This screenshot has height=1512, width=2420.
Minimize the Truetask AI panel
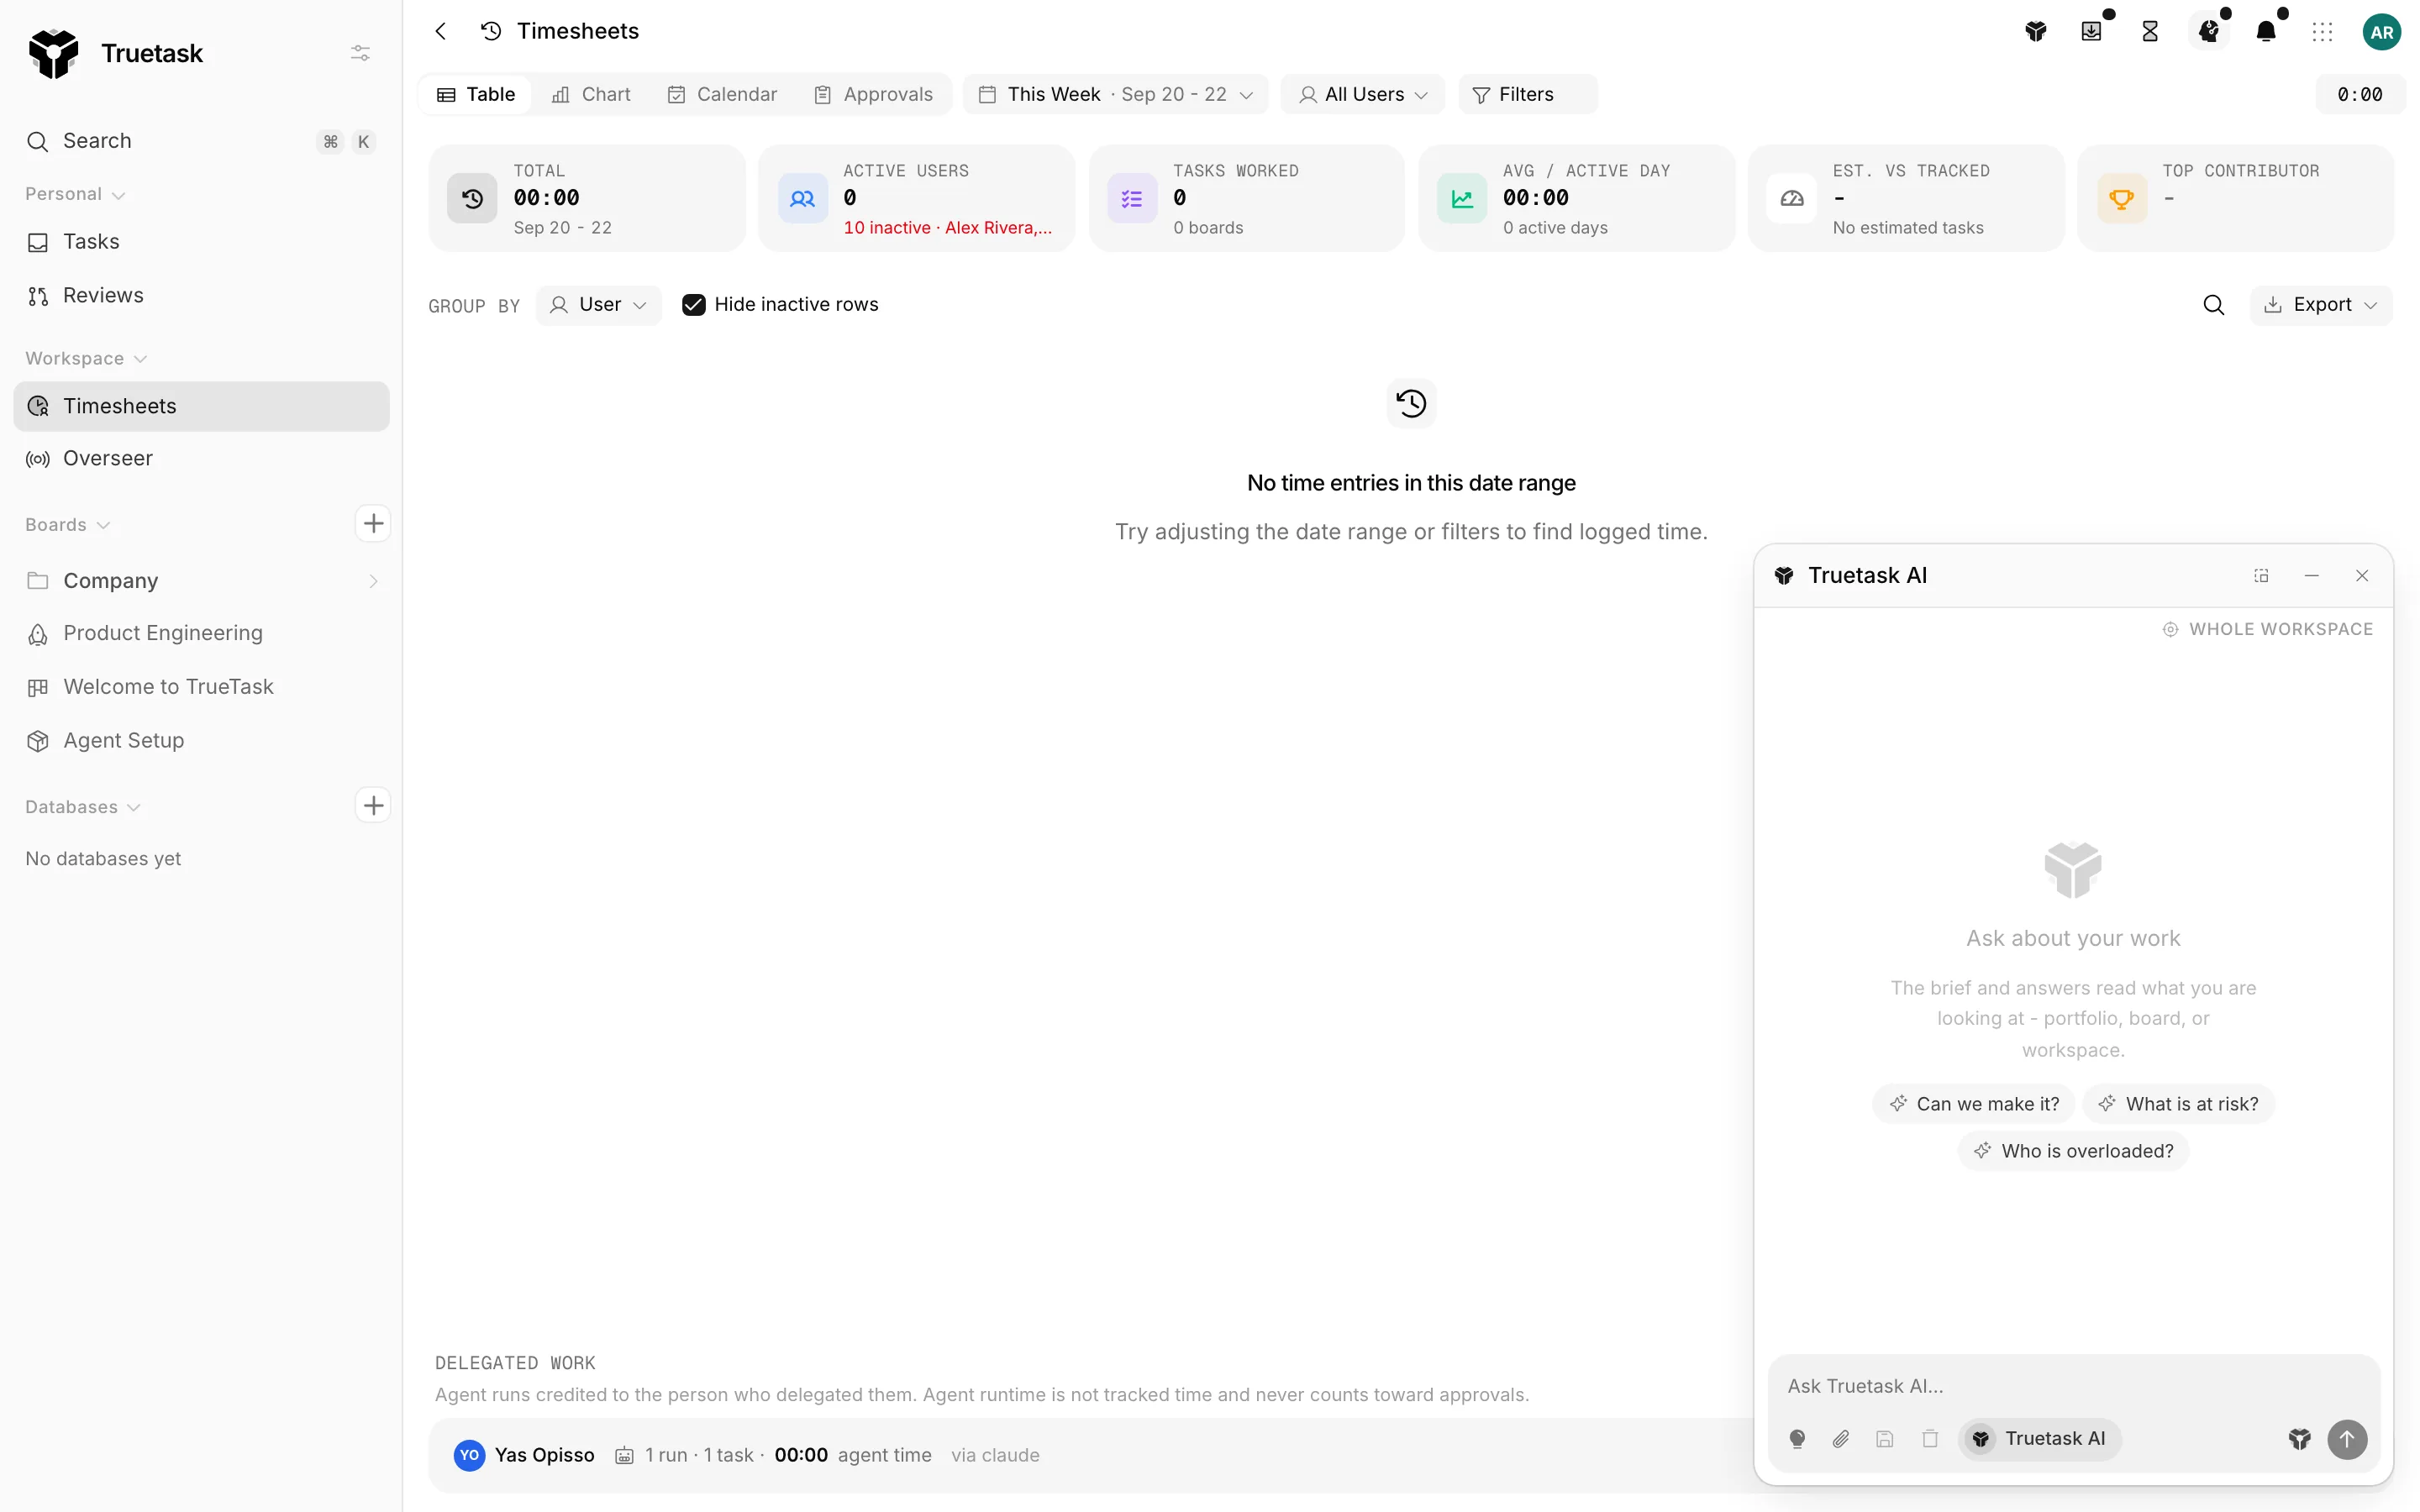pyautogui.click(x=2311, y=576)
